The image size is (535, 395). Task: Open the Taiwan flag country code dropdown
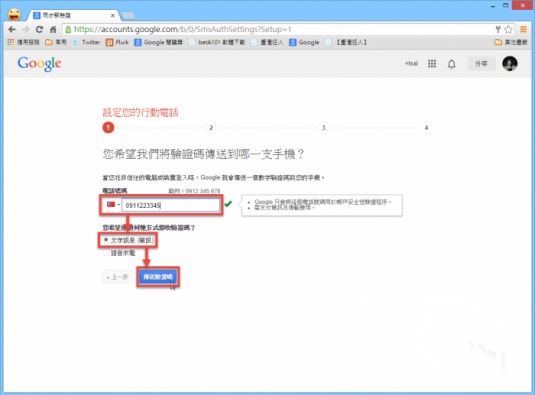pyautogui.click(x=113, y=205)
